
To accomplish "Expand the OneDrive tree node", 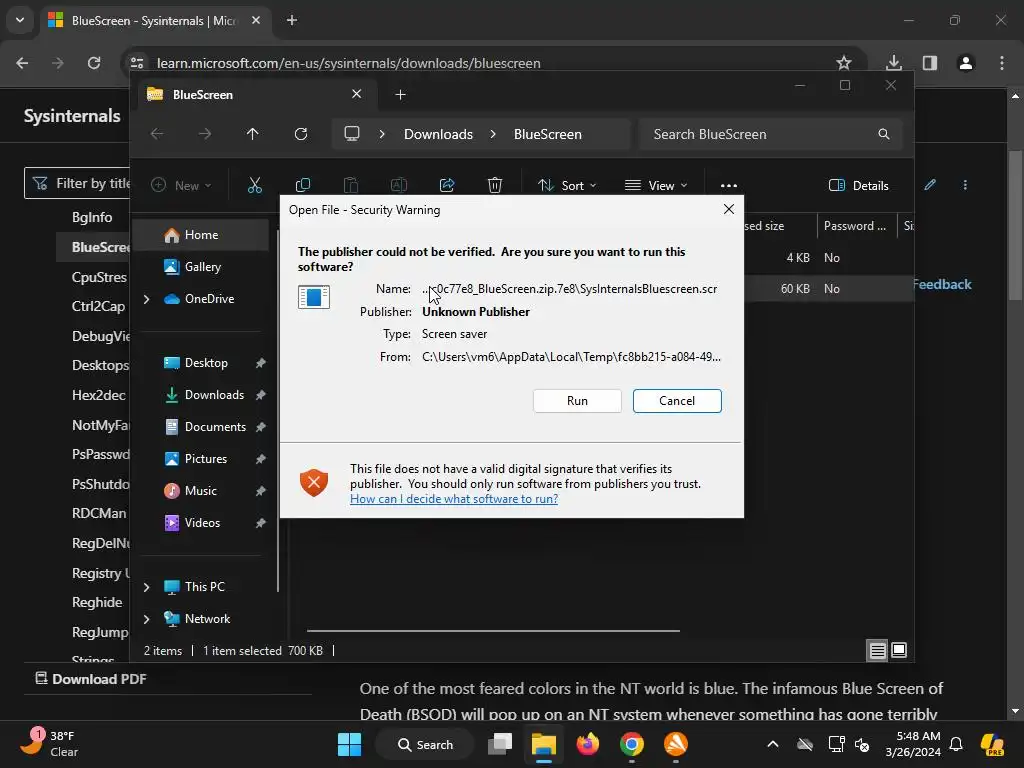I will tap(146, 299).
